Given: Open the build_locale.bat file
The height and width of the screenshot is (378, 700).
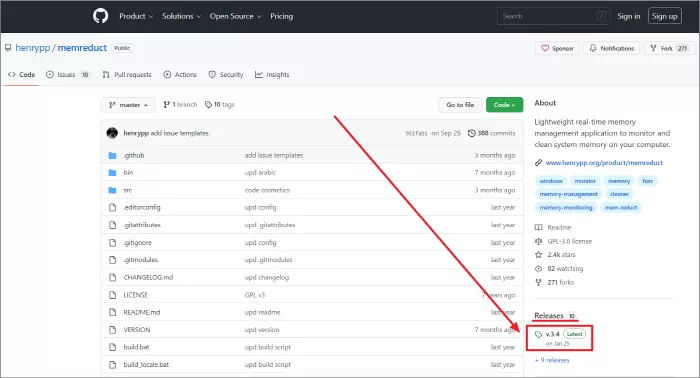Looking at the screenshot, I should point(146,365).
